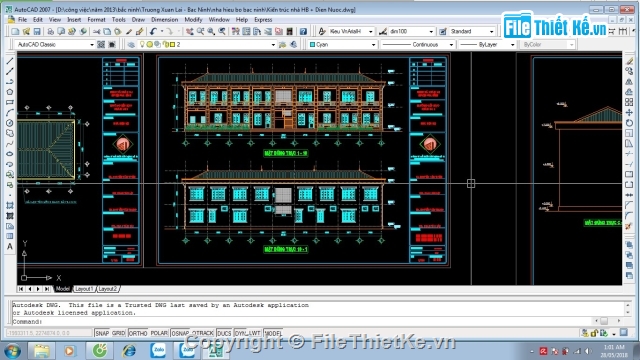Viewport: 640px width, 360px height.
Task: Open the Draw menu
Action: pyautogui.click(x=138, y=20)
